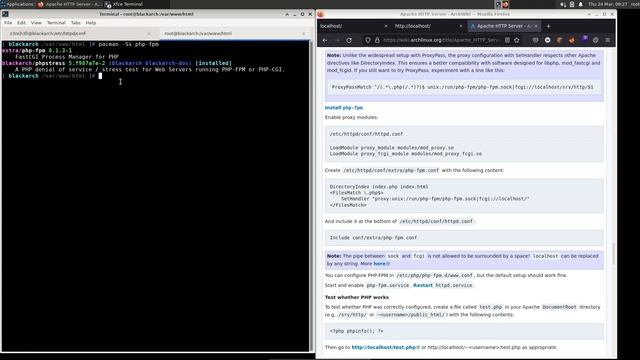Click the clock showing Thu 24 Mar
The height and width of the screenshot is (360, 640).
click(607, 4)
